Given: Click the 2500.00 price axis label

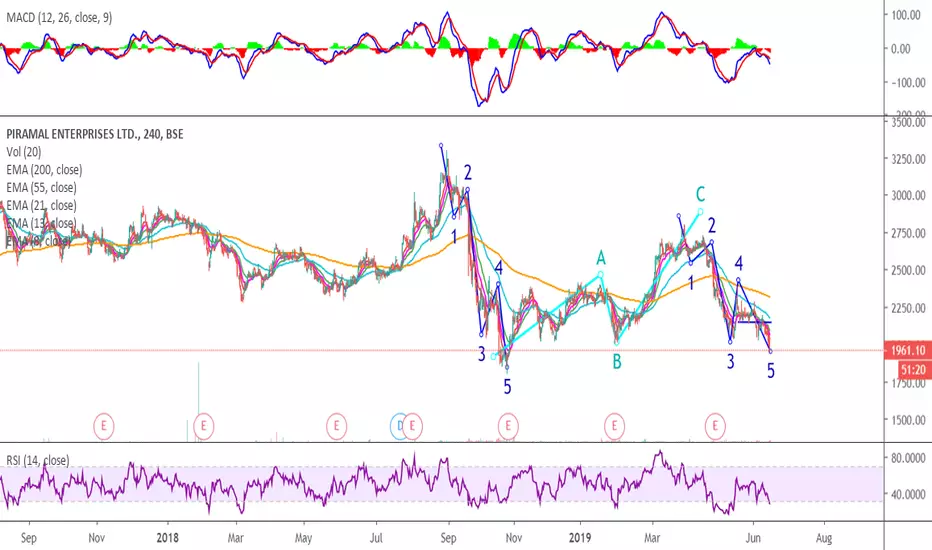Looking at the screenshot, I should click(908, 270).
